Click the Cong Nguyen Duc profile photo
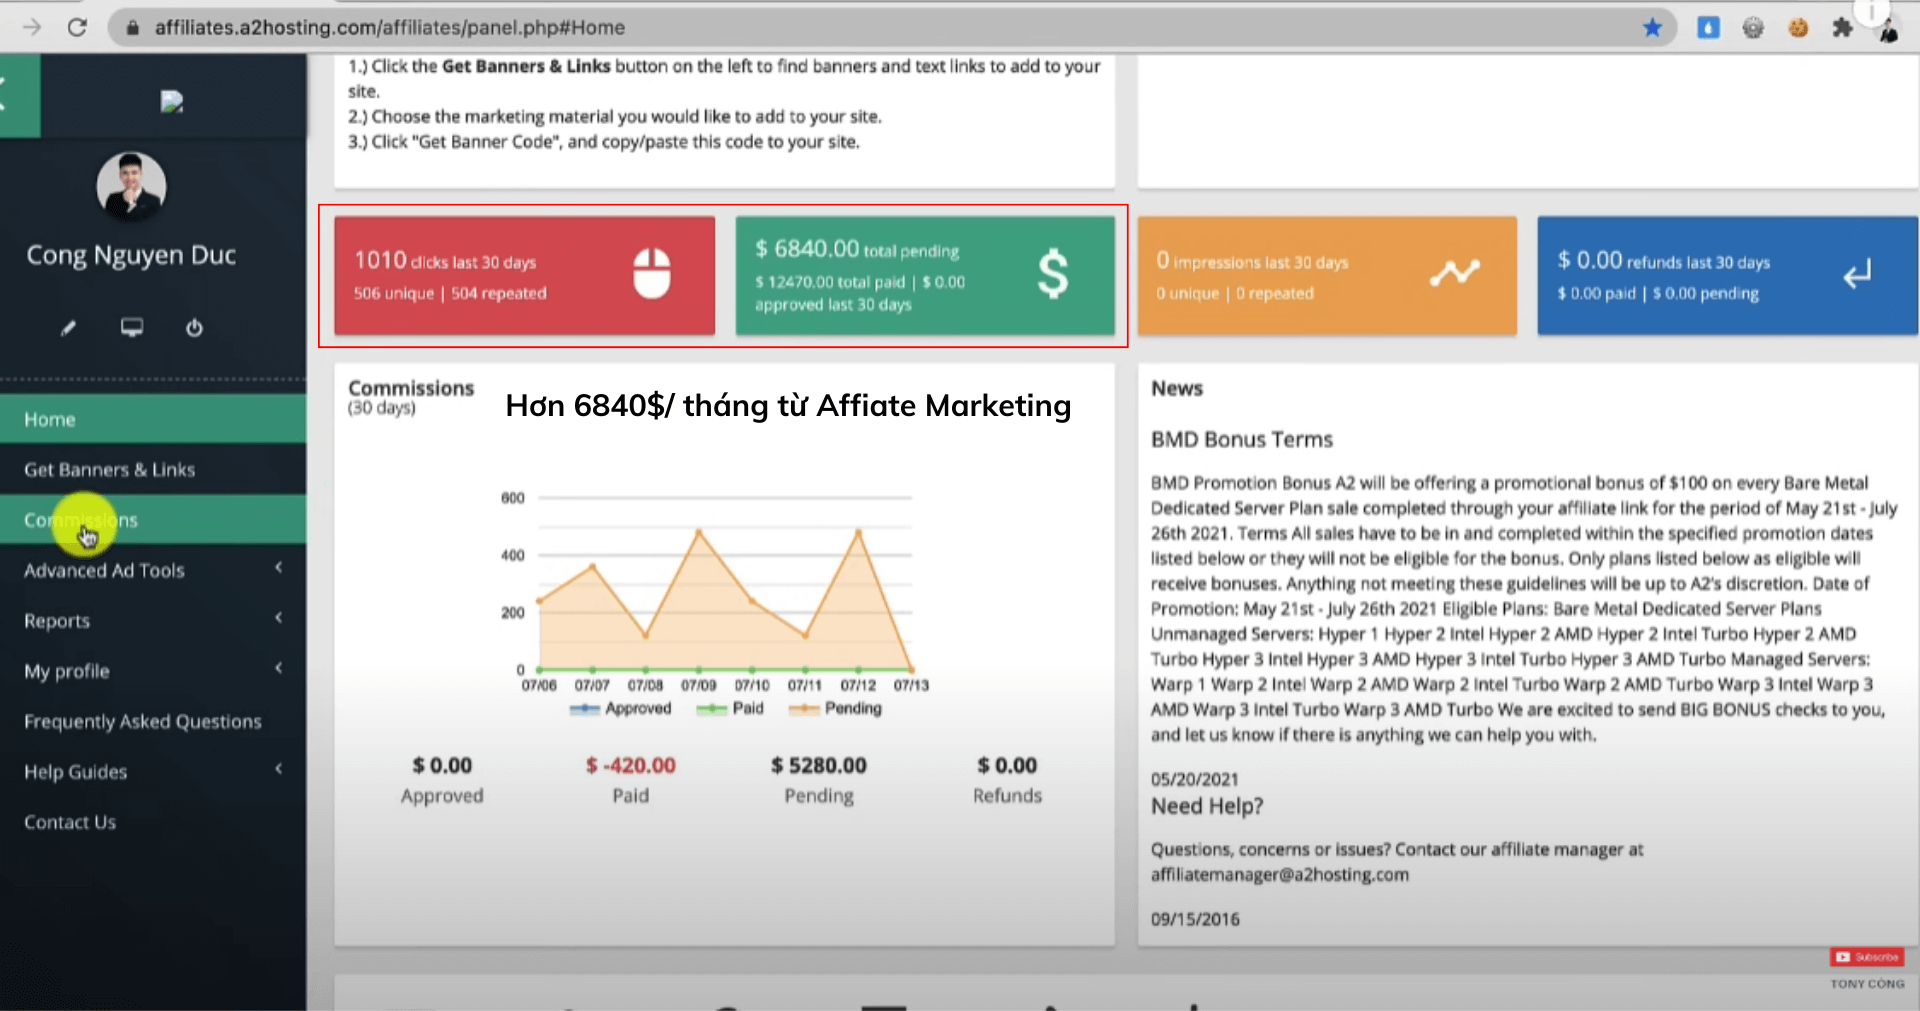 pyautogui.click(x=131, y=186)
